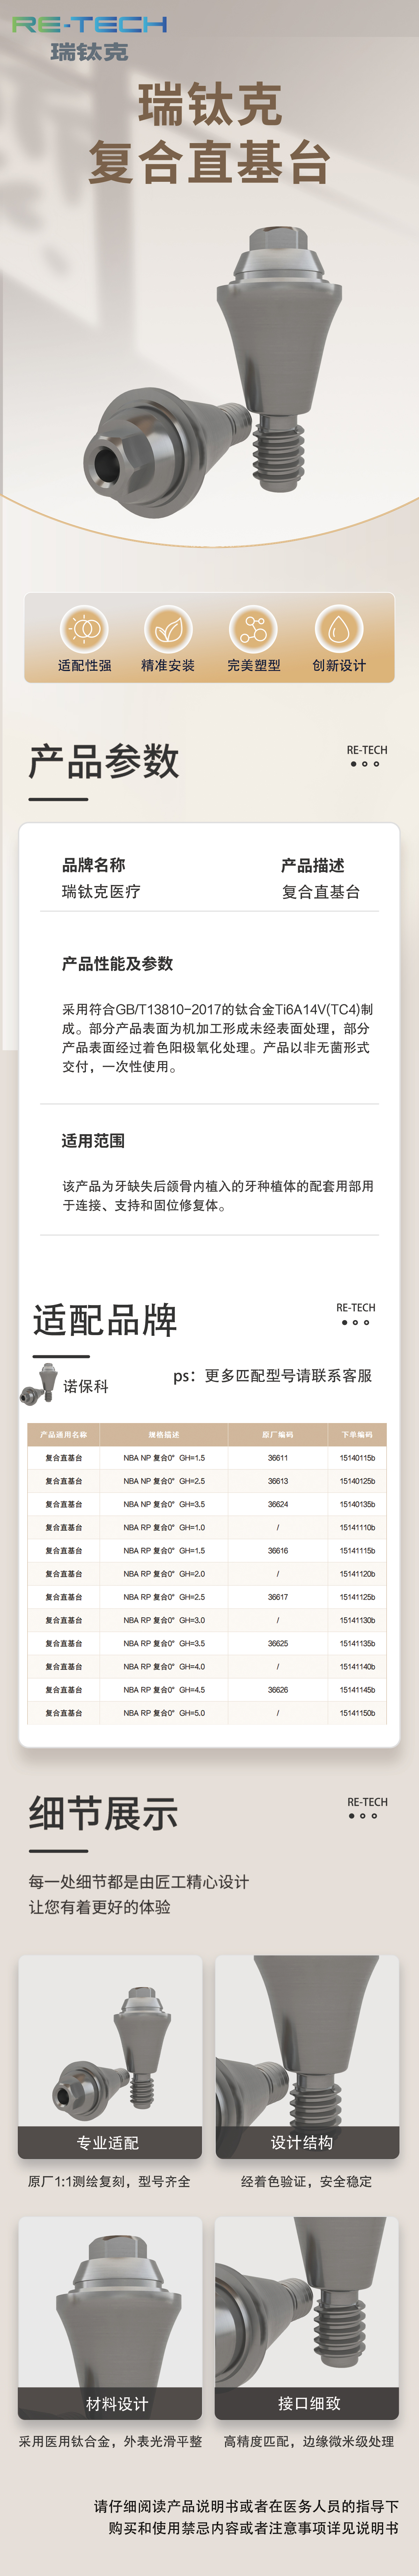Click original code 36613

point(278,1481)
